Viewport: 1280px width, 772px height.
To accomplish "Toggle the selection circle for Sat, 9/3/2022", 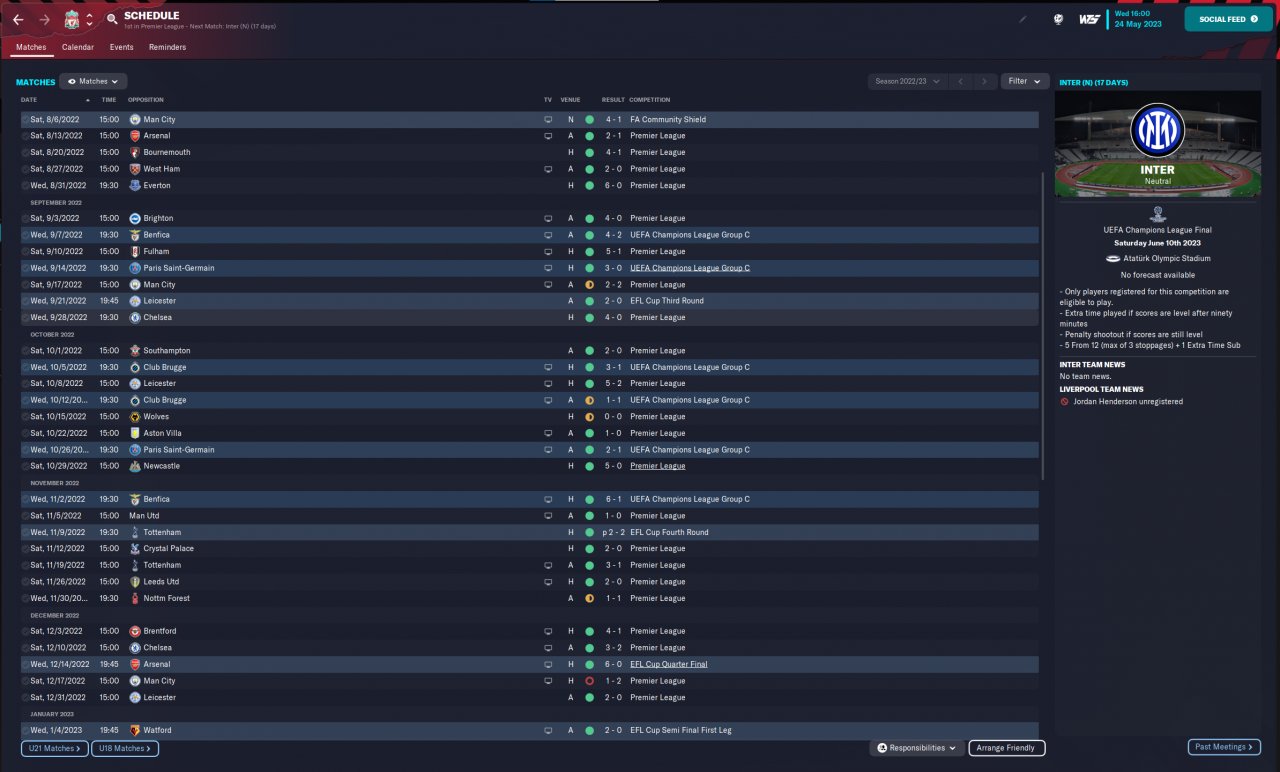I will [x=25, y=218].
